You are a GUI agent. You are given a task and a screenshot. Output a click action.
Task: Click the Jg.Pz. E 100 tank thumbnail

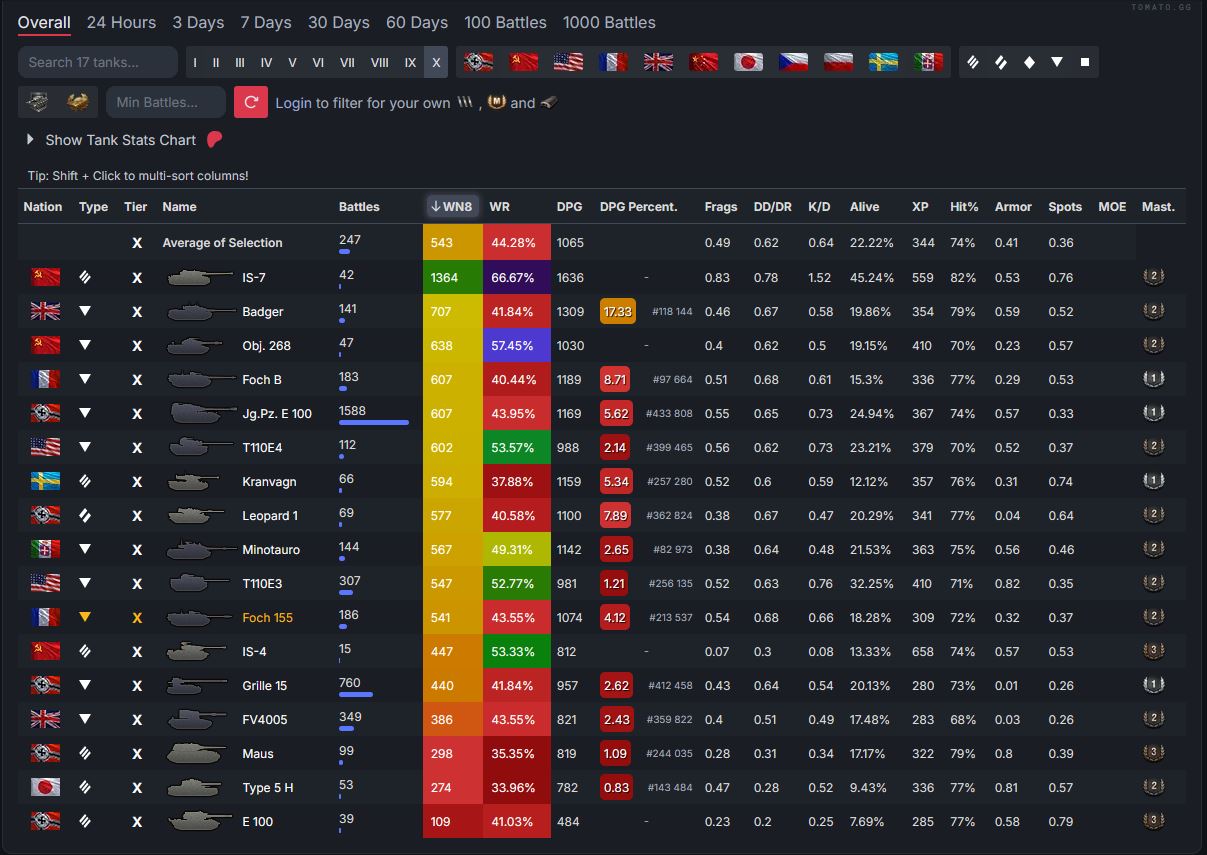pos(201,413)
